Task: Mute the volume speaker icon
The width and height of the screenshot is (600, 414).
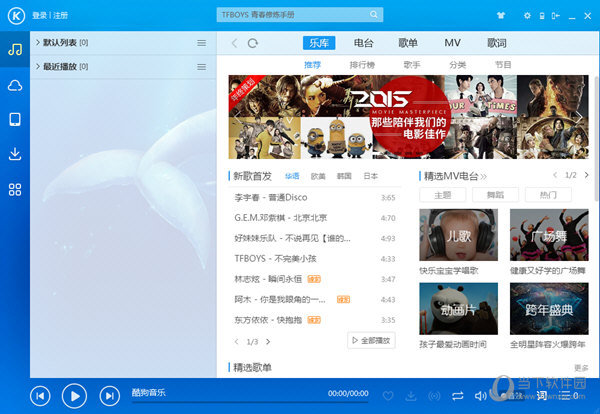Action: (x=481, y=396)
